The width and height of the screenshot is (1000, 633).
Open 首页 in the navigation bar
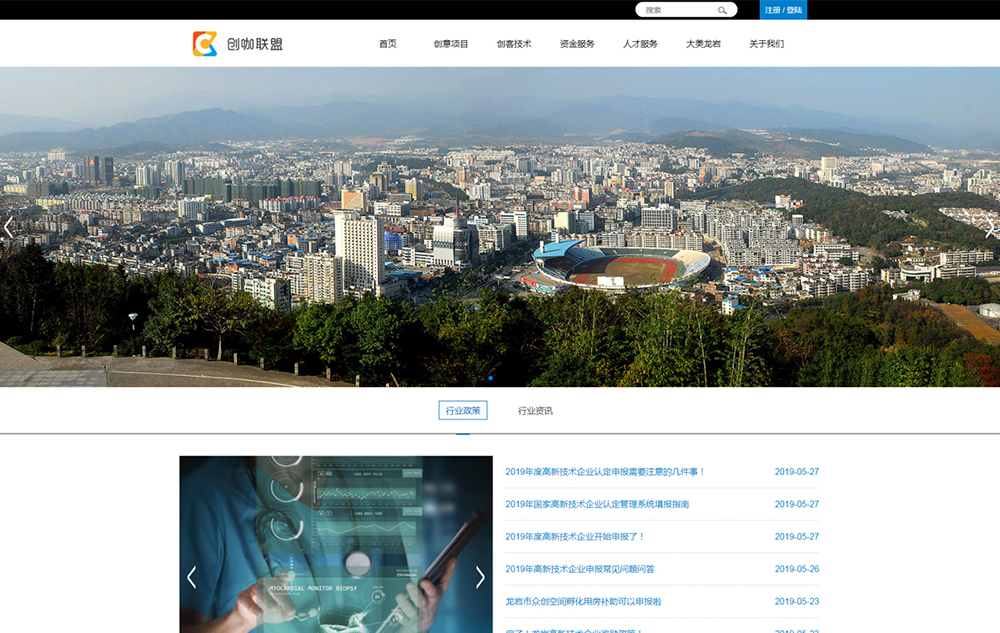pyautogui.click(x=388, y=44)
